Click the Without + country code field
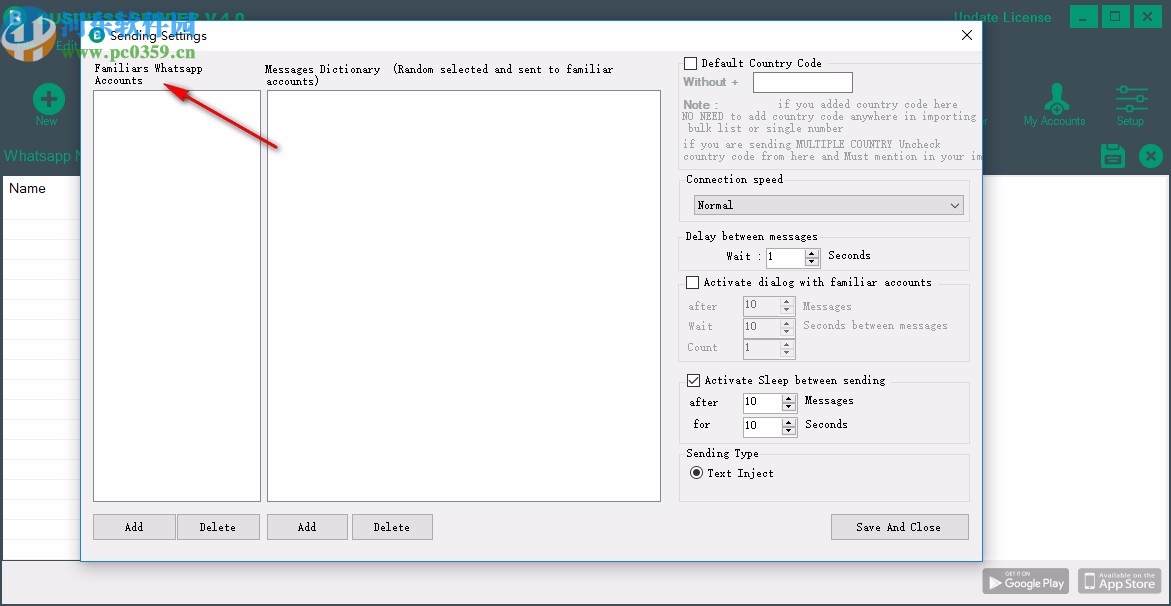 [x=802, y=82]
